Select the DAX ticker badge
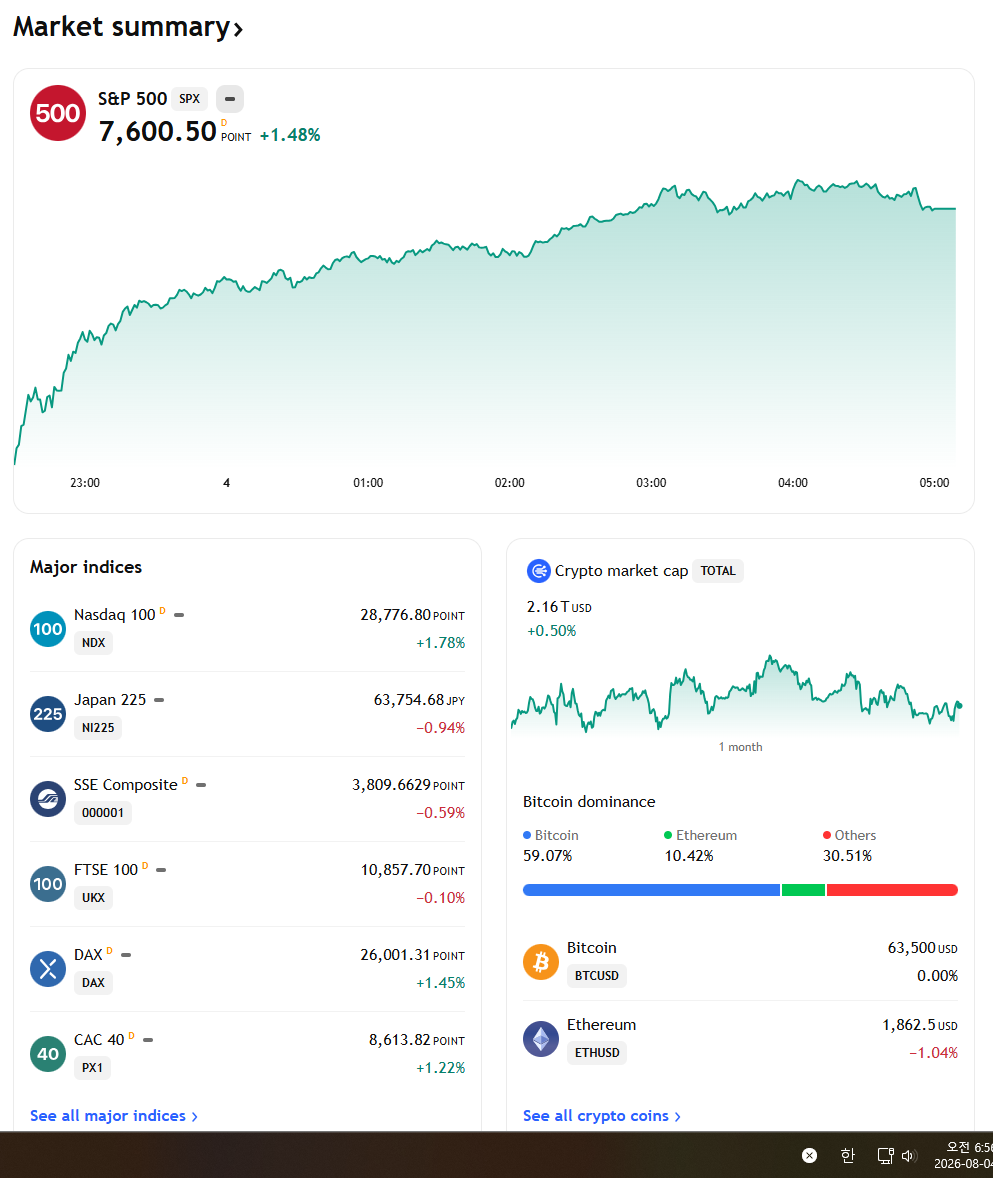Image resolution: width=993 pixels, height=1178 pixels. coord(93,983)
